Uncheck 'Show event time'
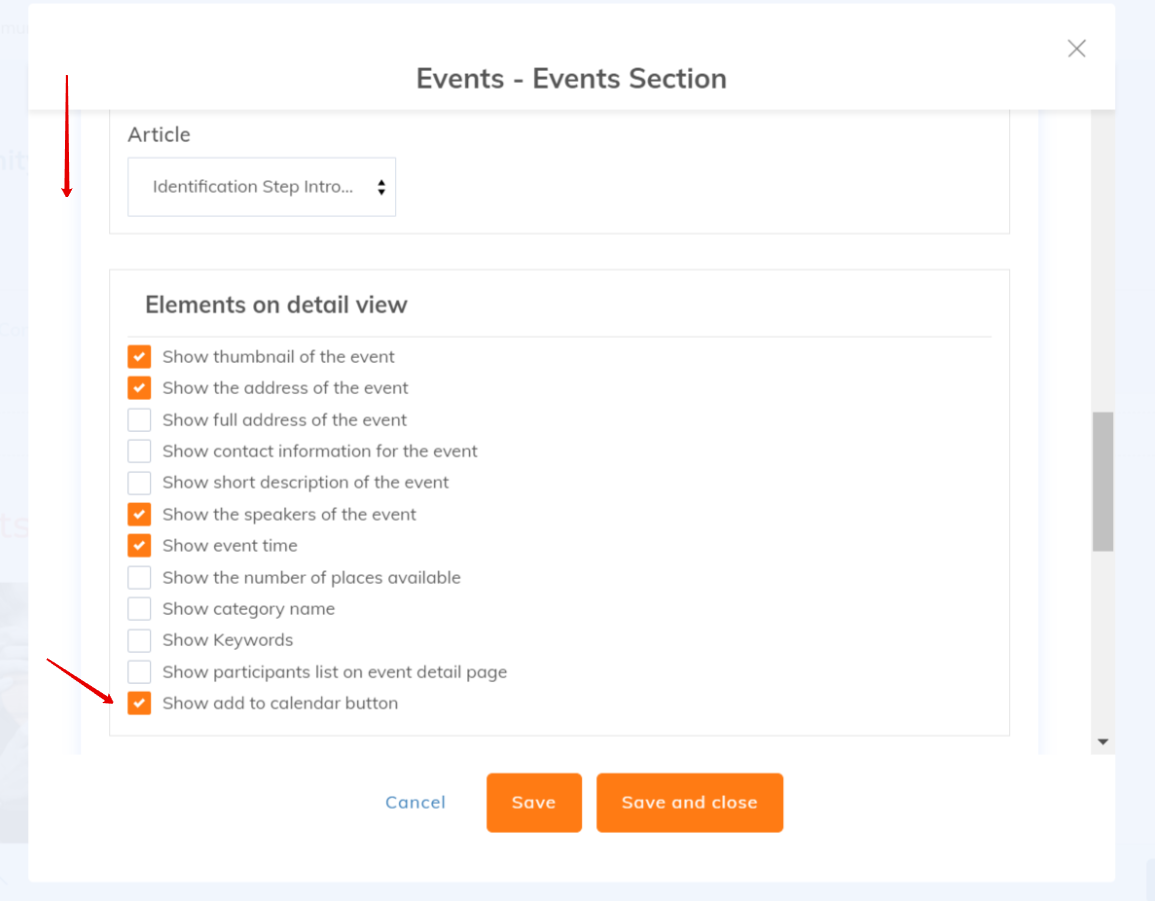Viewport: 1155px width, 901px height. pos(138,545)
